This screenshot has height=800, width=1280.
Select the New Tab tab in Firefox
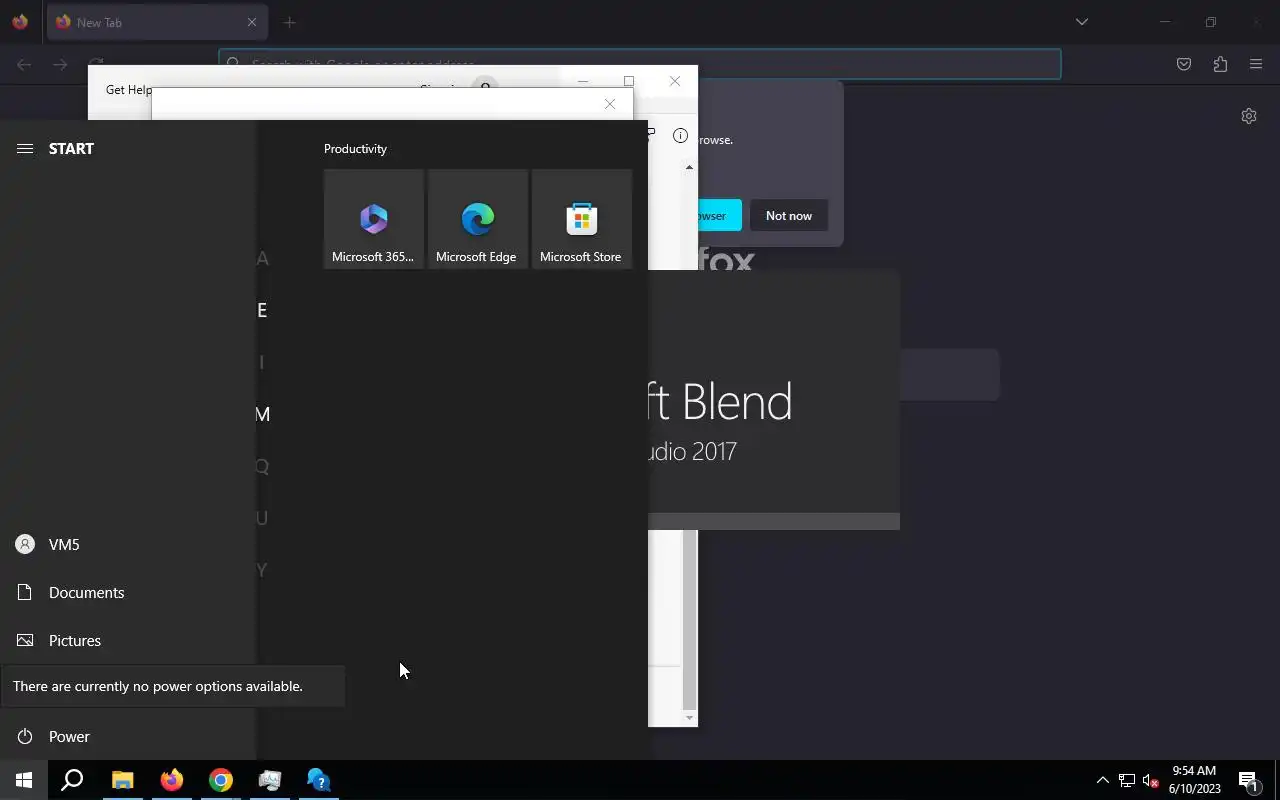click(157, 22)
